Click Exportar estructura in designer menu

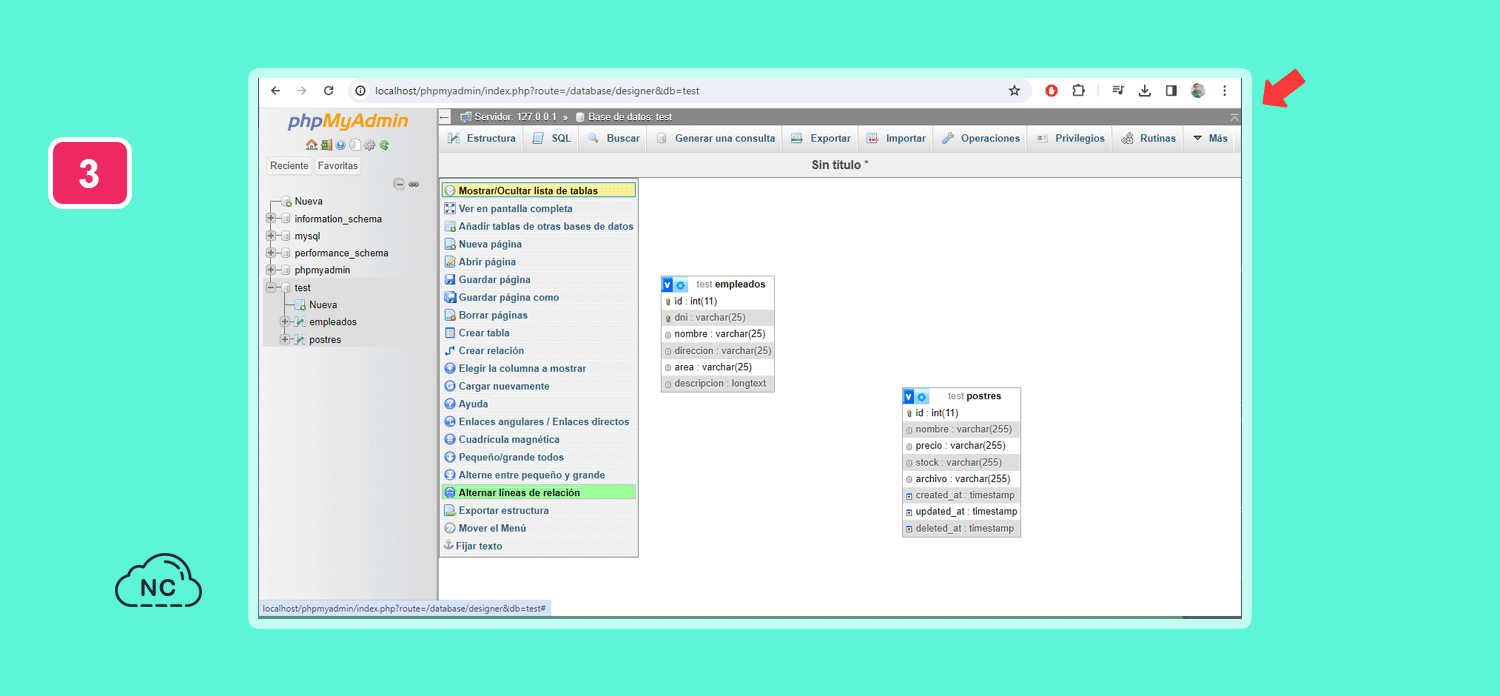538,511
